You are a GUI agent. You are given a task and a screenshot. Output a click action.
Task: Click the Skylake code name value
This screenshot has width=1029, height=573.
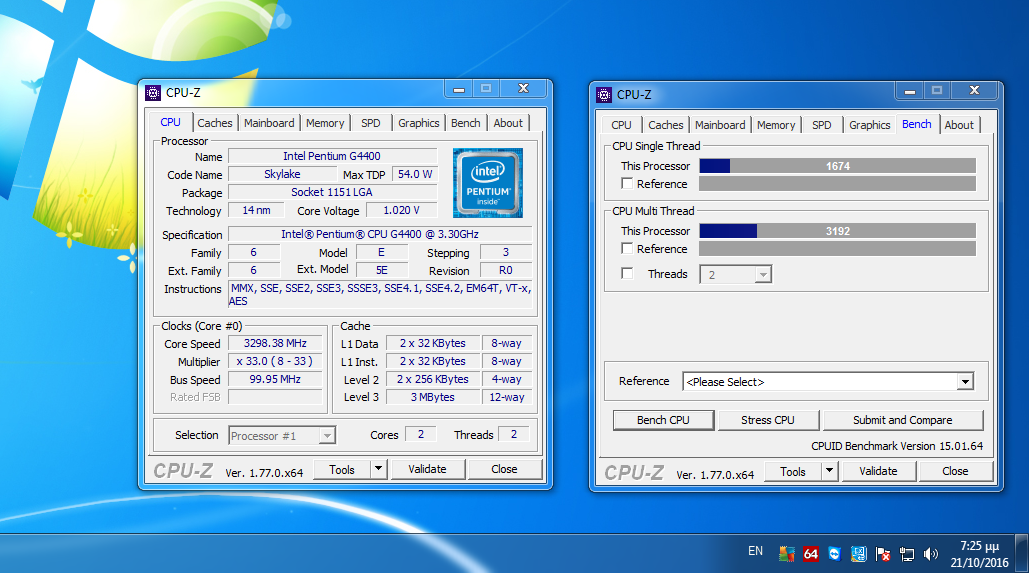pos(282,175)
